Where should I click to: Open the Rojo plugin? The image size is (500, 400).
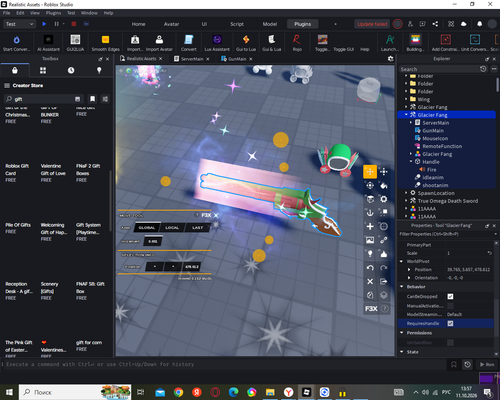[x=297, y=43]
